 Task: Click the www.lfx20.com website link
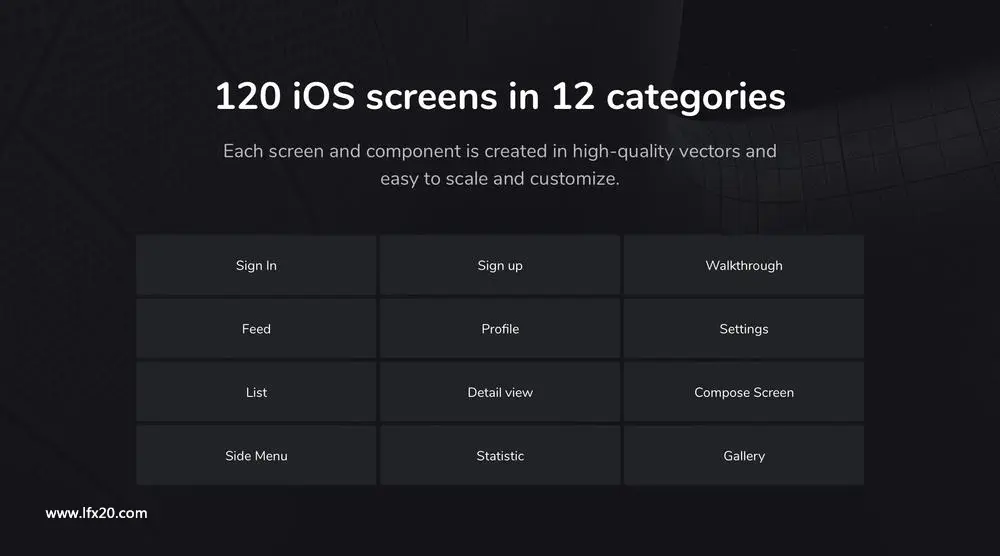coord(96,513)
